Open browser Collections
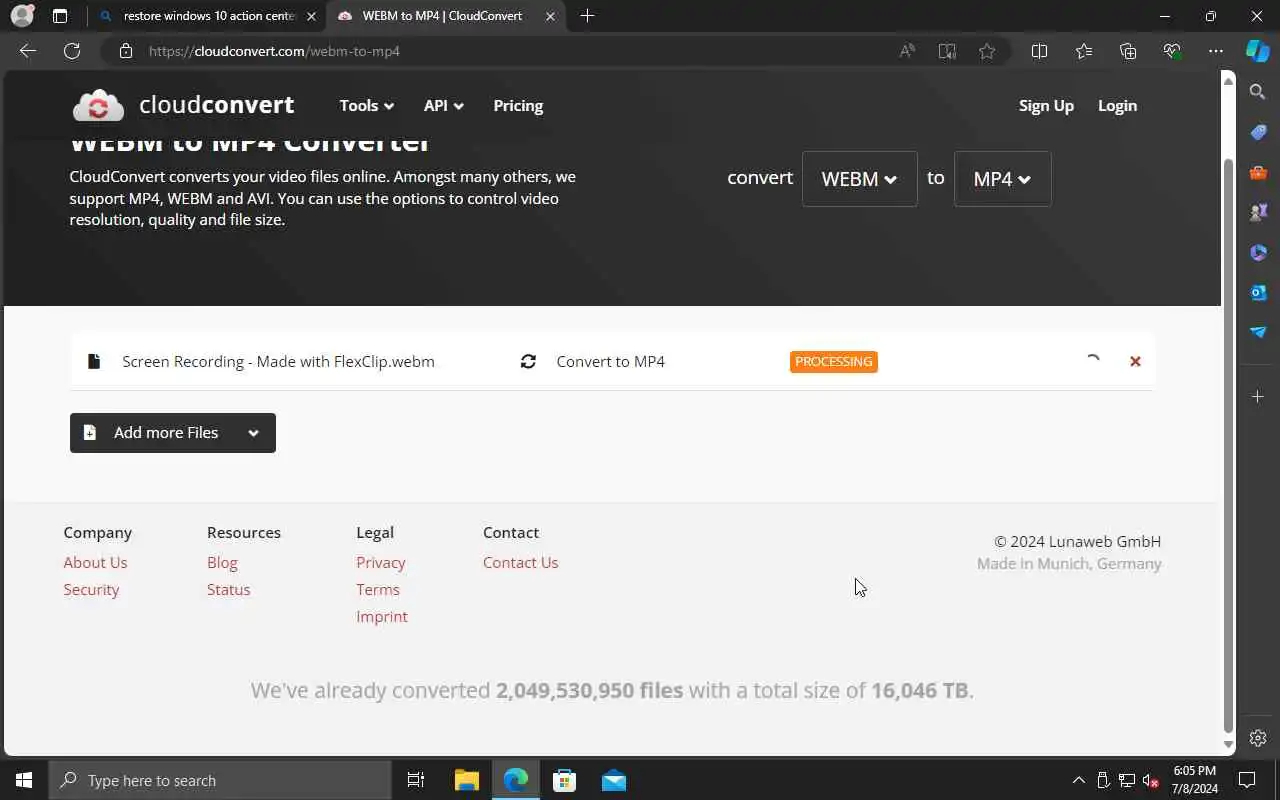The height and width of the screenshot is (800, 1280). (1128, 51)
